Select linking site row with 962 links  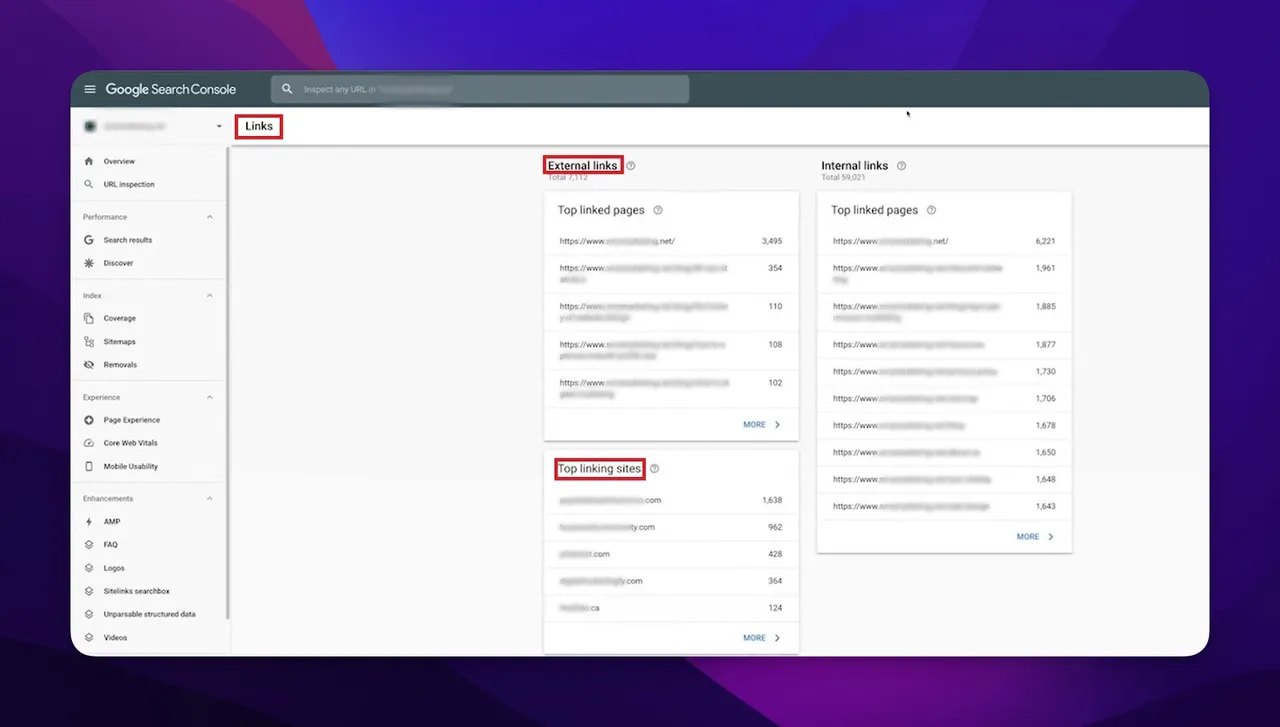pyautogui.click(x=671, y=527)
